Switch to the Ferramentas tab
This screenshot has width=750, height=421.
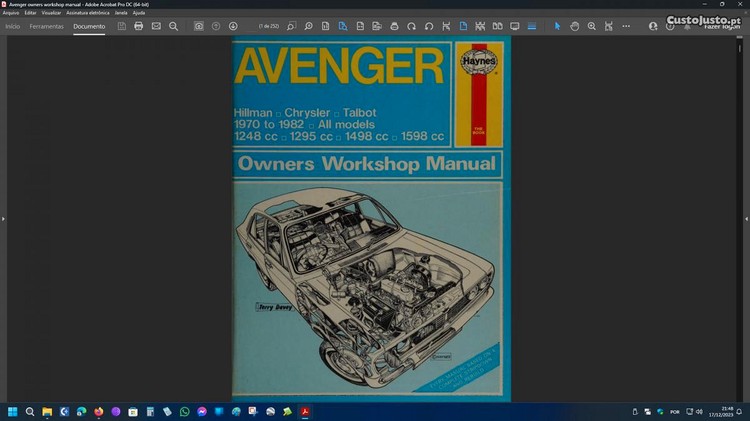(x=46, y=26)
